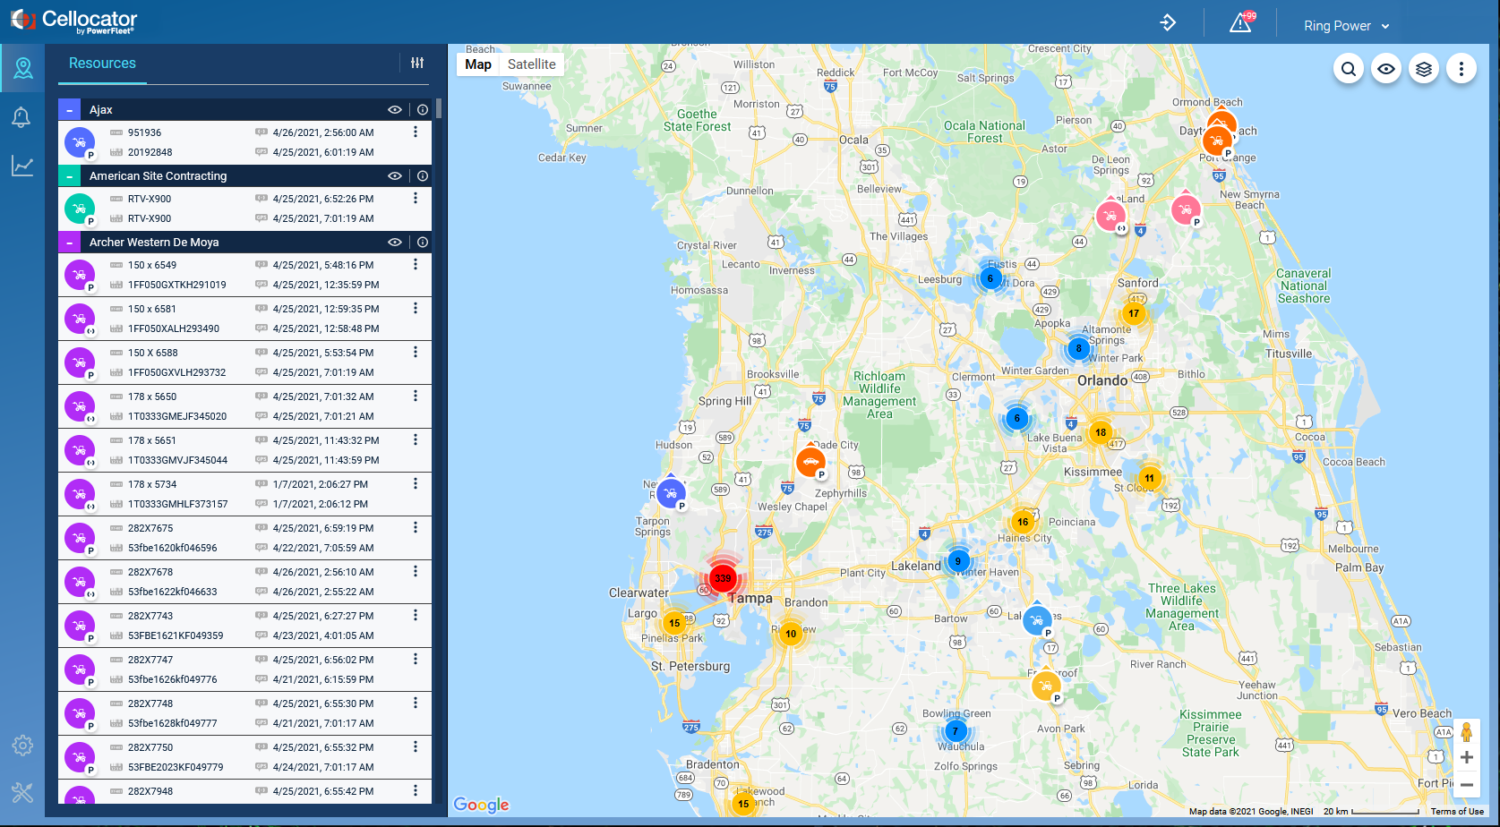Viewport: 1500px width, 827px height.
Task: Open the Resources filter settings
Action: (x=417, y=62)
